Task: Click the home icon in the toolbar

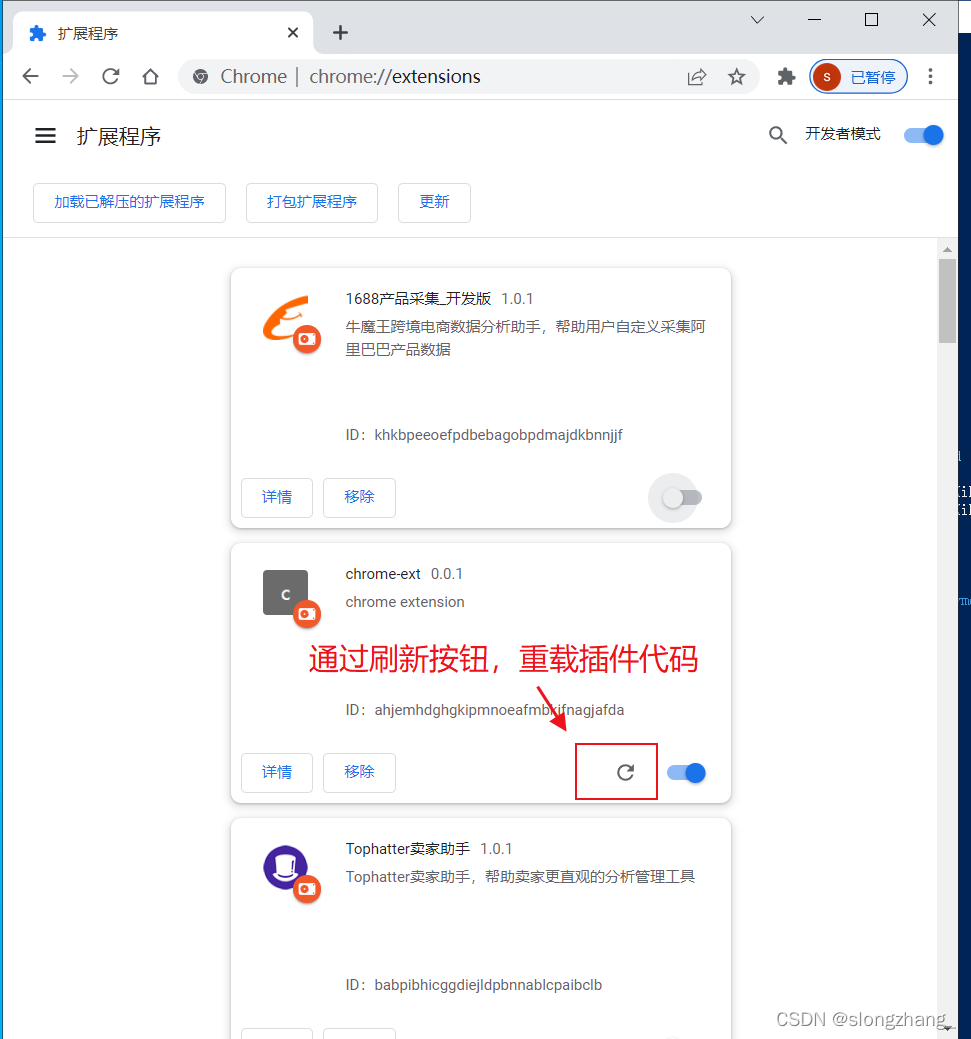Action: 150,76
